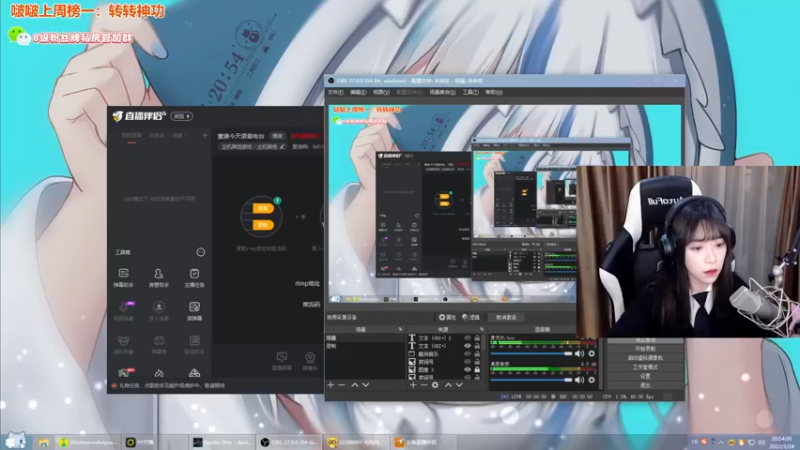The image size is (800, 450).
Task: Toggle eye visibility of 图像 3 source
Action: coord(467,369)
